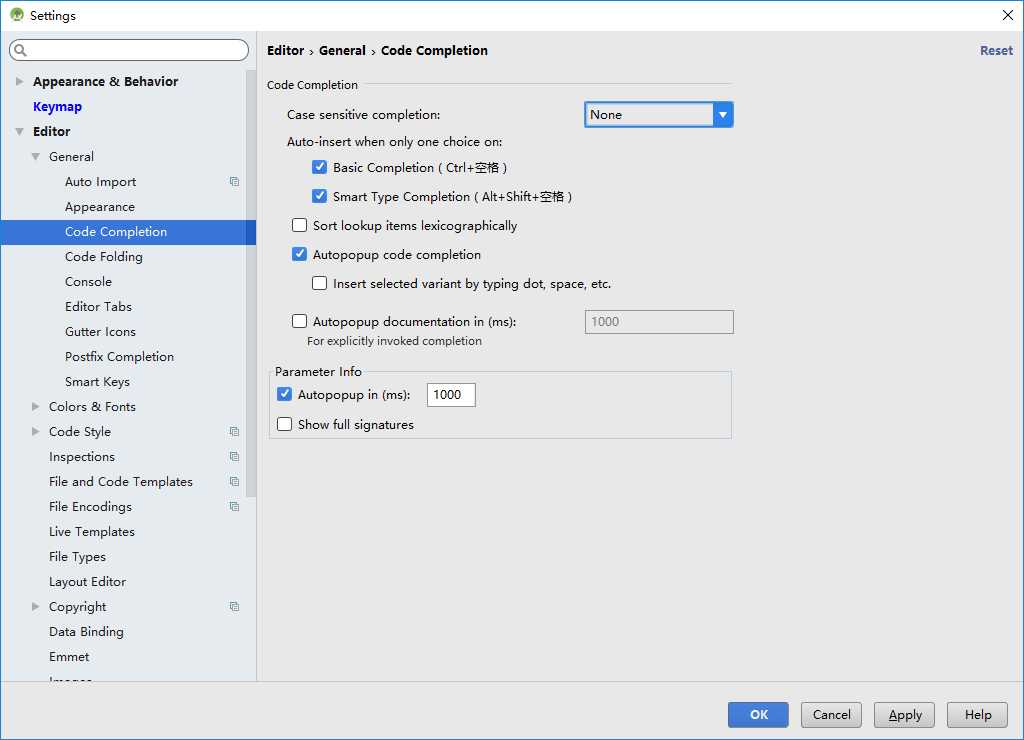Viewport: 1024px width, 740px height.
Task: Uncheck the Basic Completion checkbox
Action: click(x=320, y=168)
